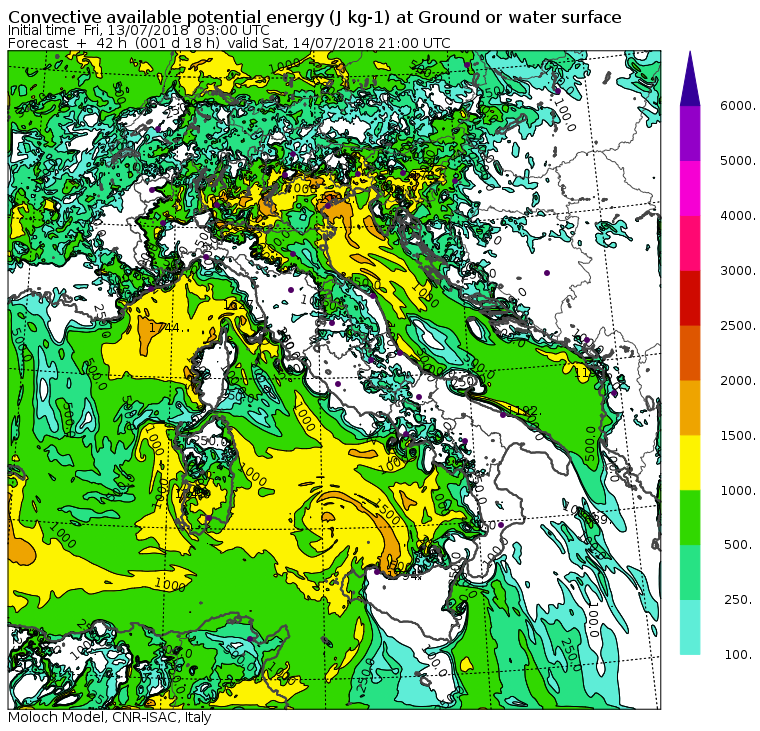Click the "4000." legend label
760x731 pixels.
738,216
